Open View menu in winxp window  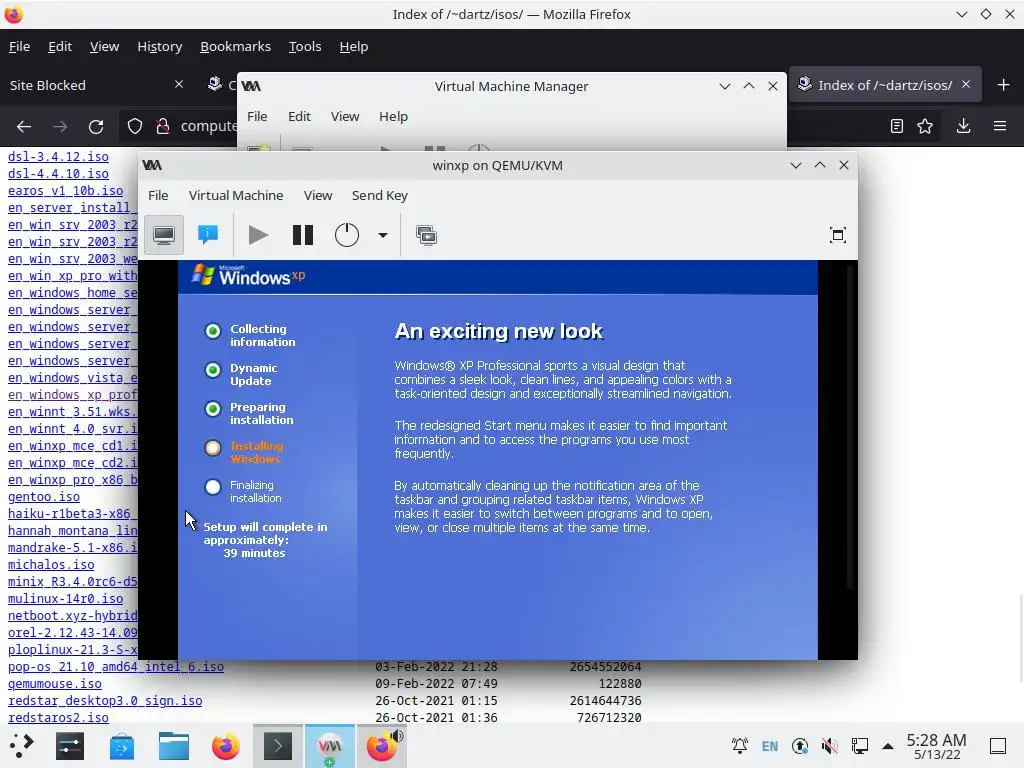(318, 195)
